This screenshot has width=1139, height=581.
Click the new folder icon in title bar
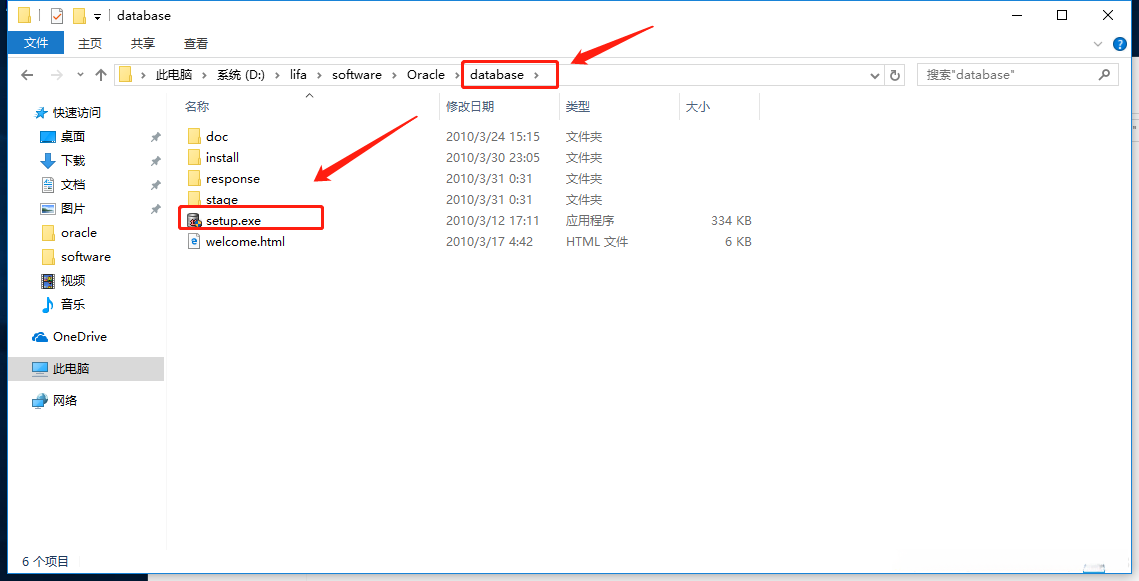tap(79, 15)
